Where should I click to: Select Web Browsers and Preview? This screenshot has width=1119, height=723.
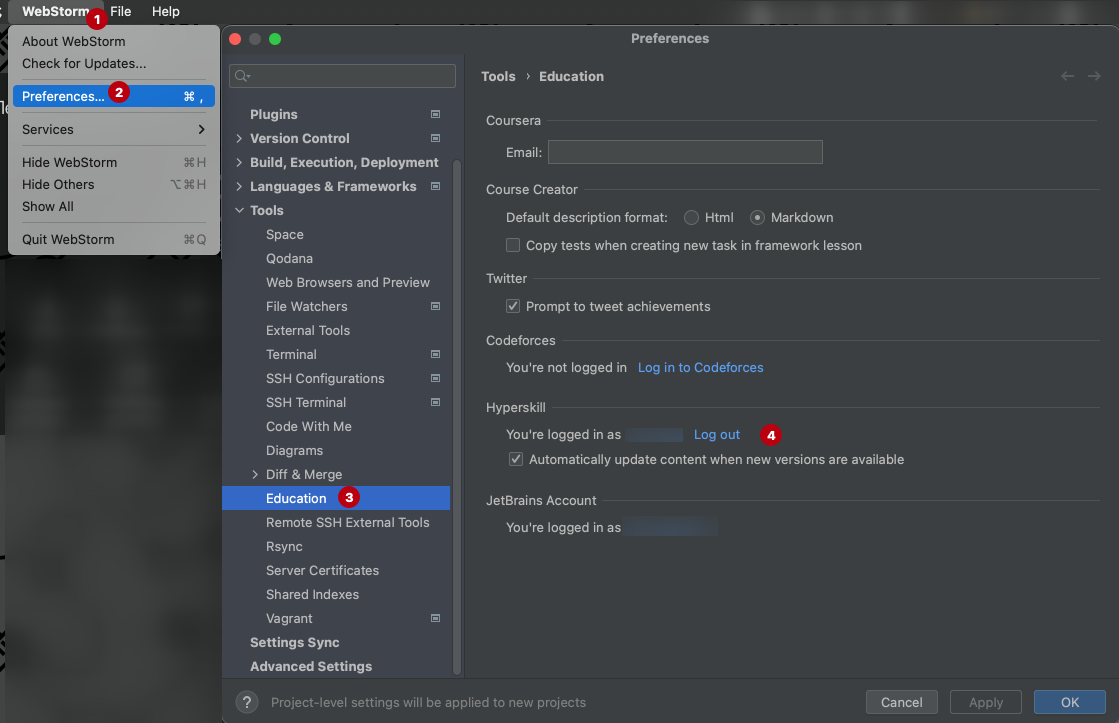point(348,283)
